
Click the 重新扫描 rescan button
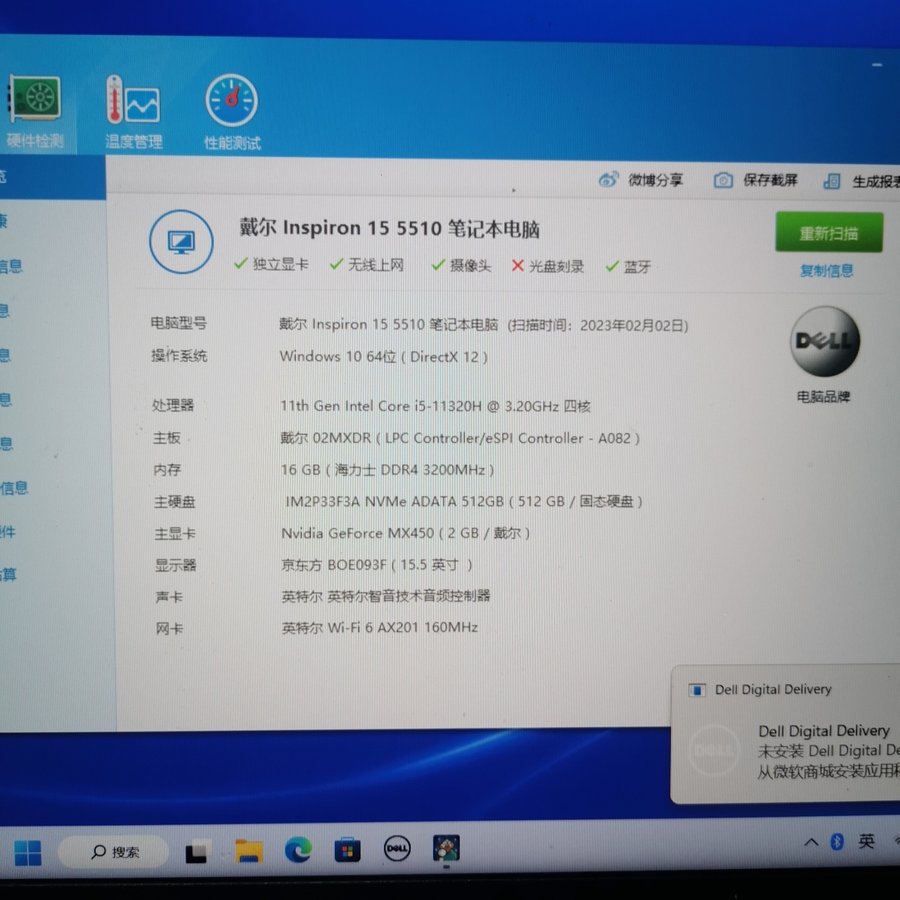tap(829, 232)
